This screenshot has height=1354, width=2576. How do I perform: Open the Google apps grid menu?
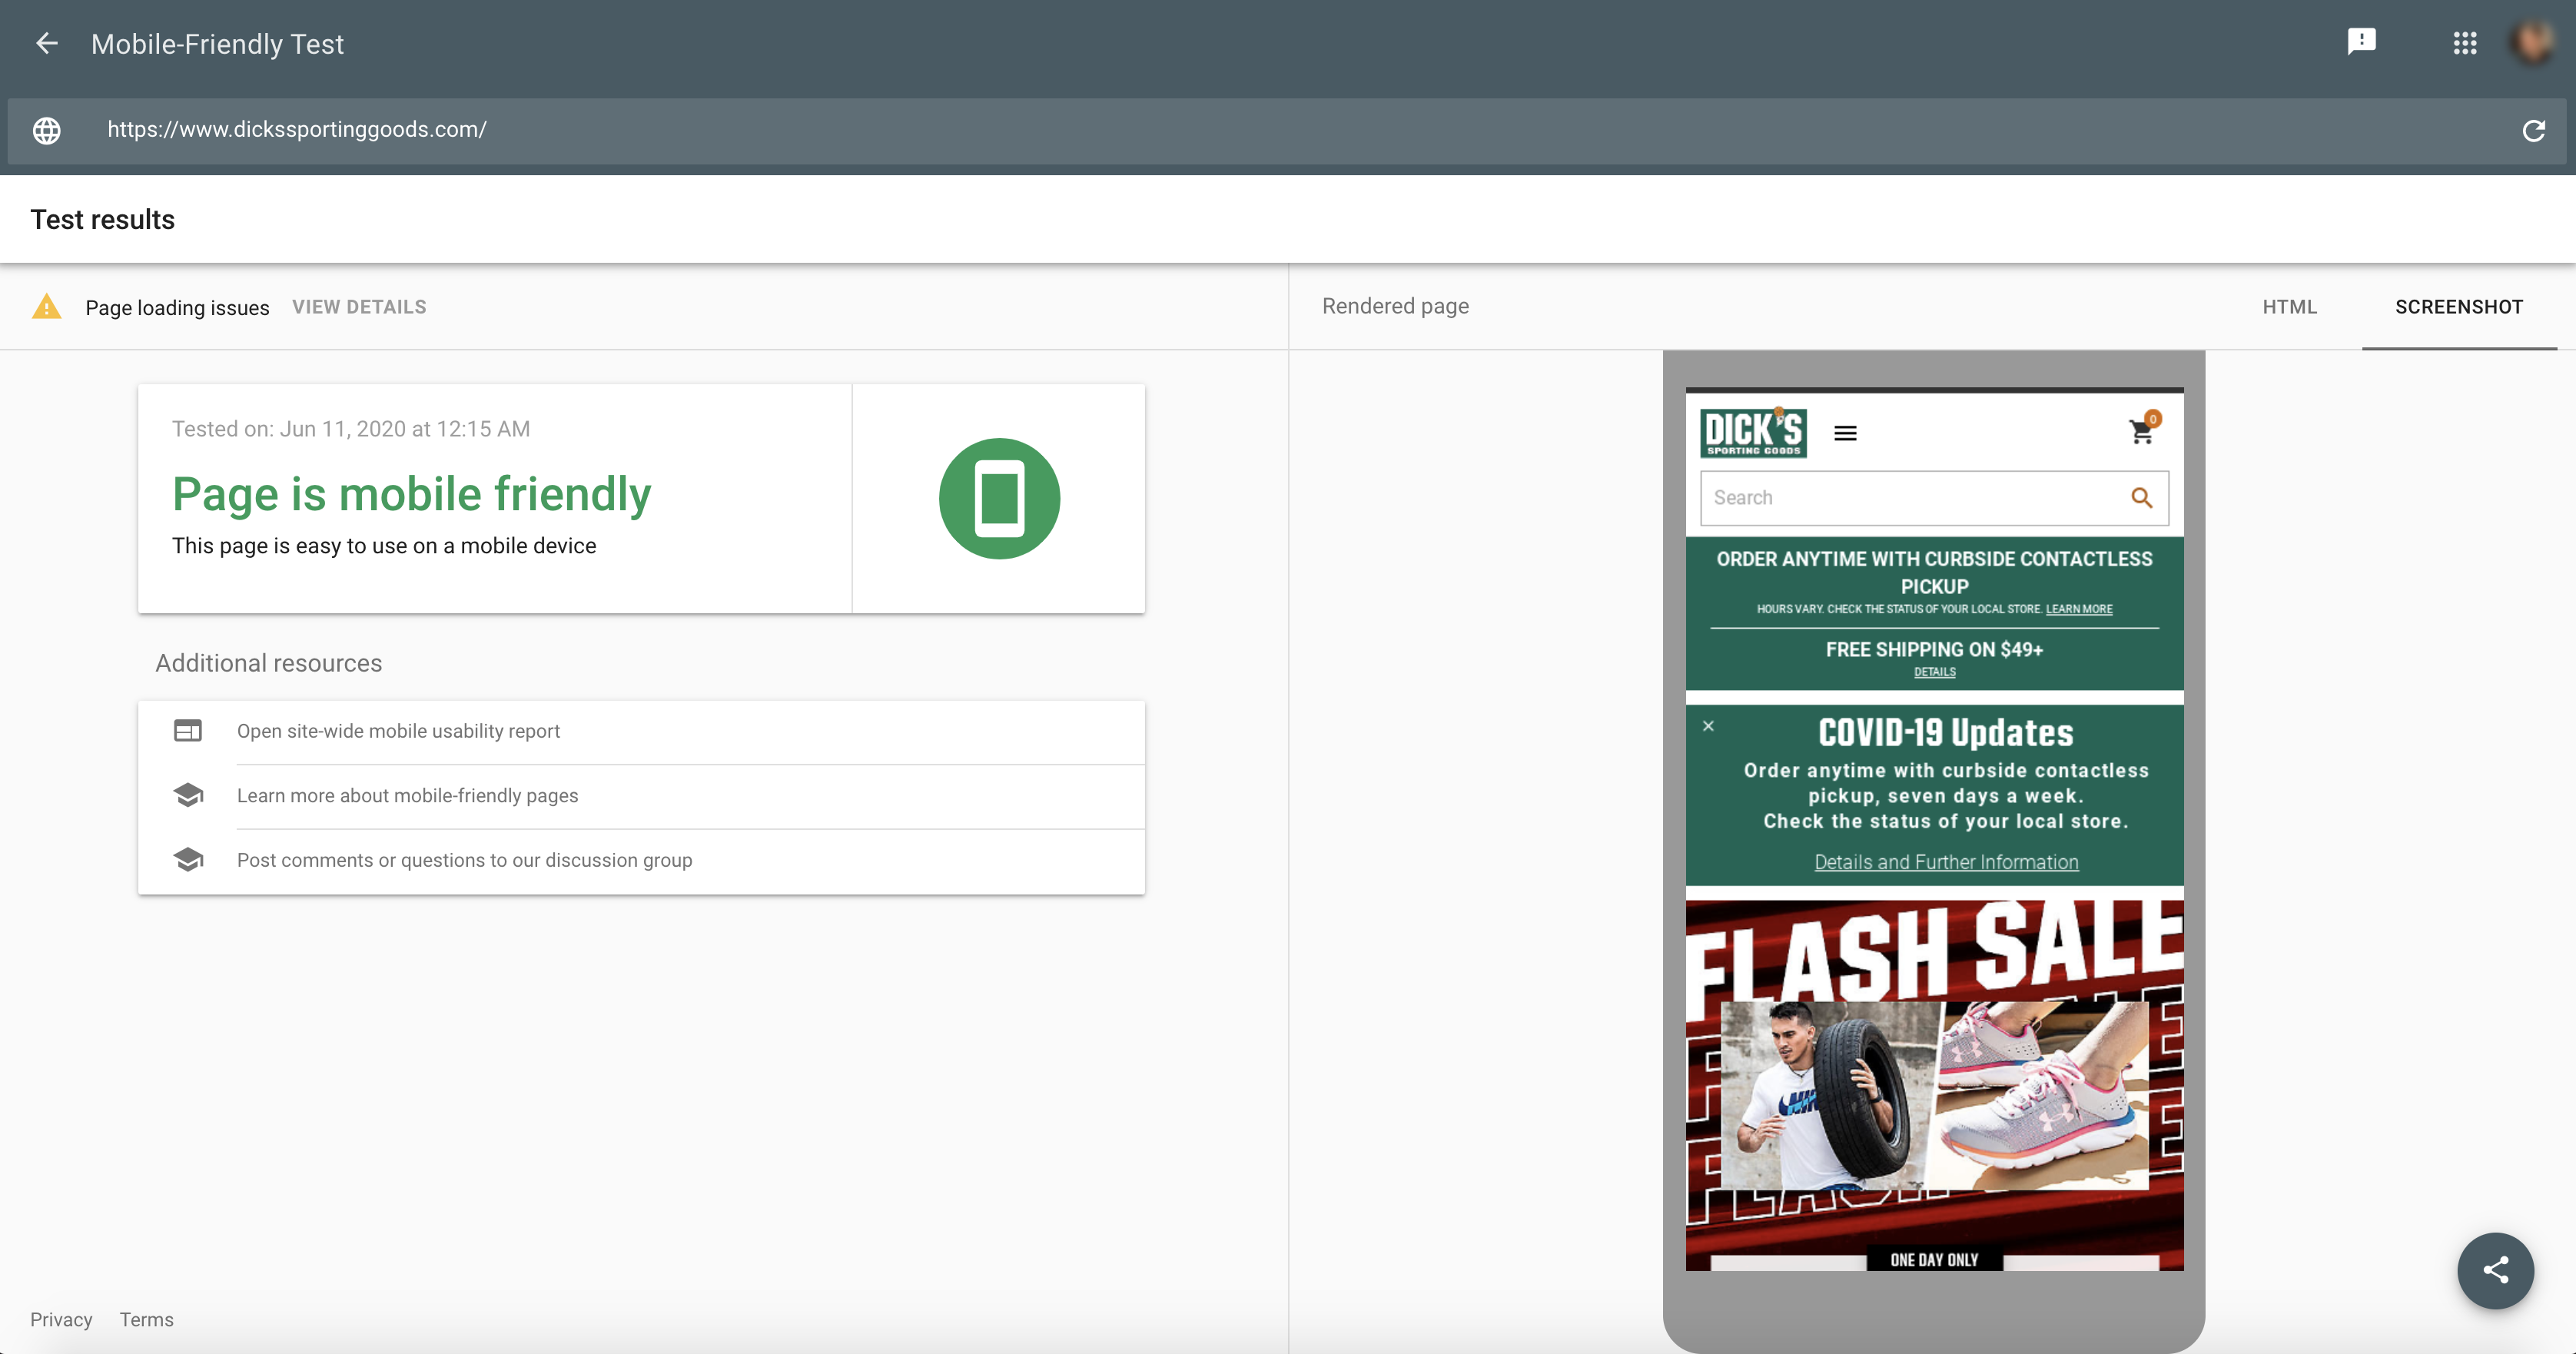point(2465,43)
